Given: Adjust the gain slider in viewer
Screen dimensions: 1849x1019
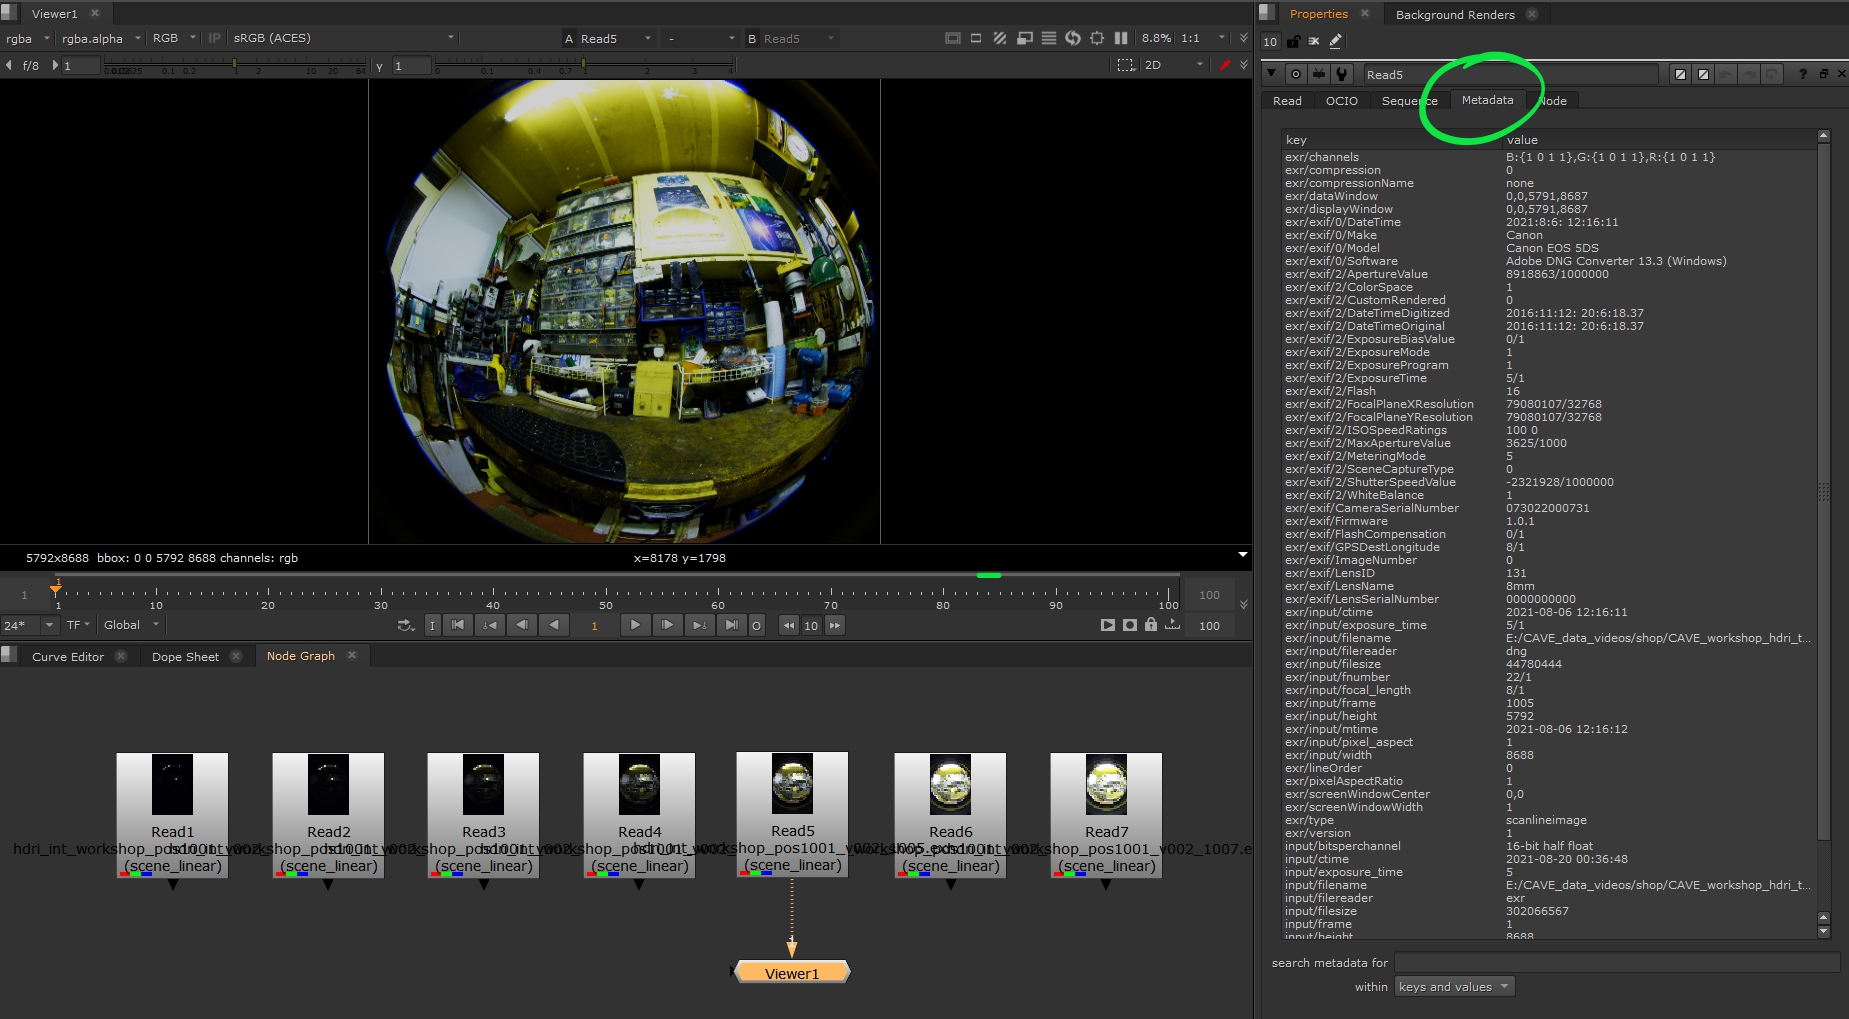Looking at the screenshot, I should 235,65.
